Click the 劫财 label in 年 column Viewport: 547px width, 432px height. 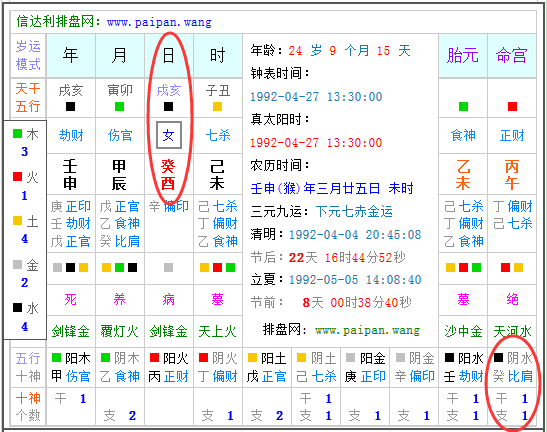(71, 135)
